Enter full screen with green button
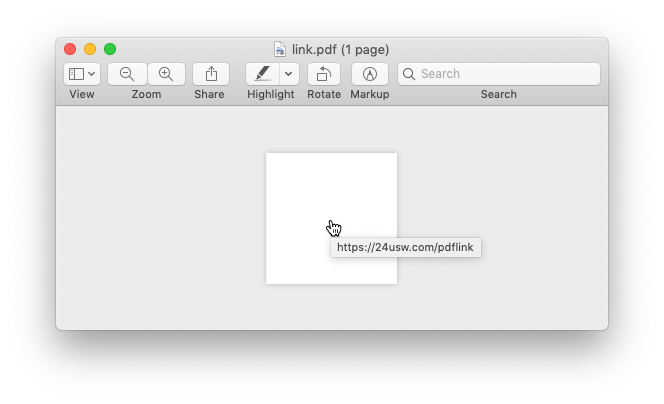Screen dimensions: 664x404 tap(110, 49)
